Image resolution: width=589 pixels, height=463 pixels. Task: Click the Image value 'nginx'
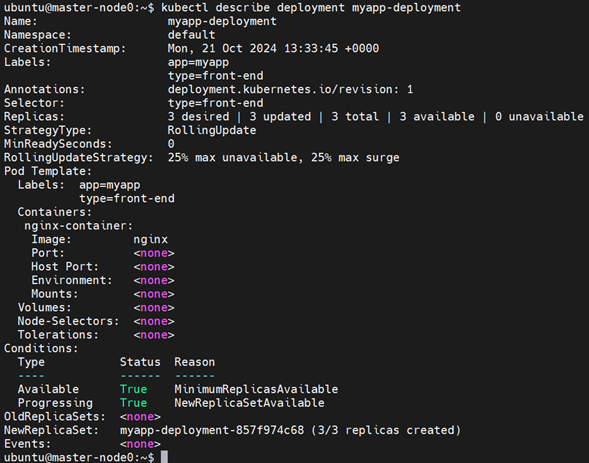150,240
